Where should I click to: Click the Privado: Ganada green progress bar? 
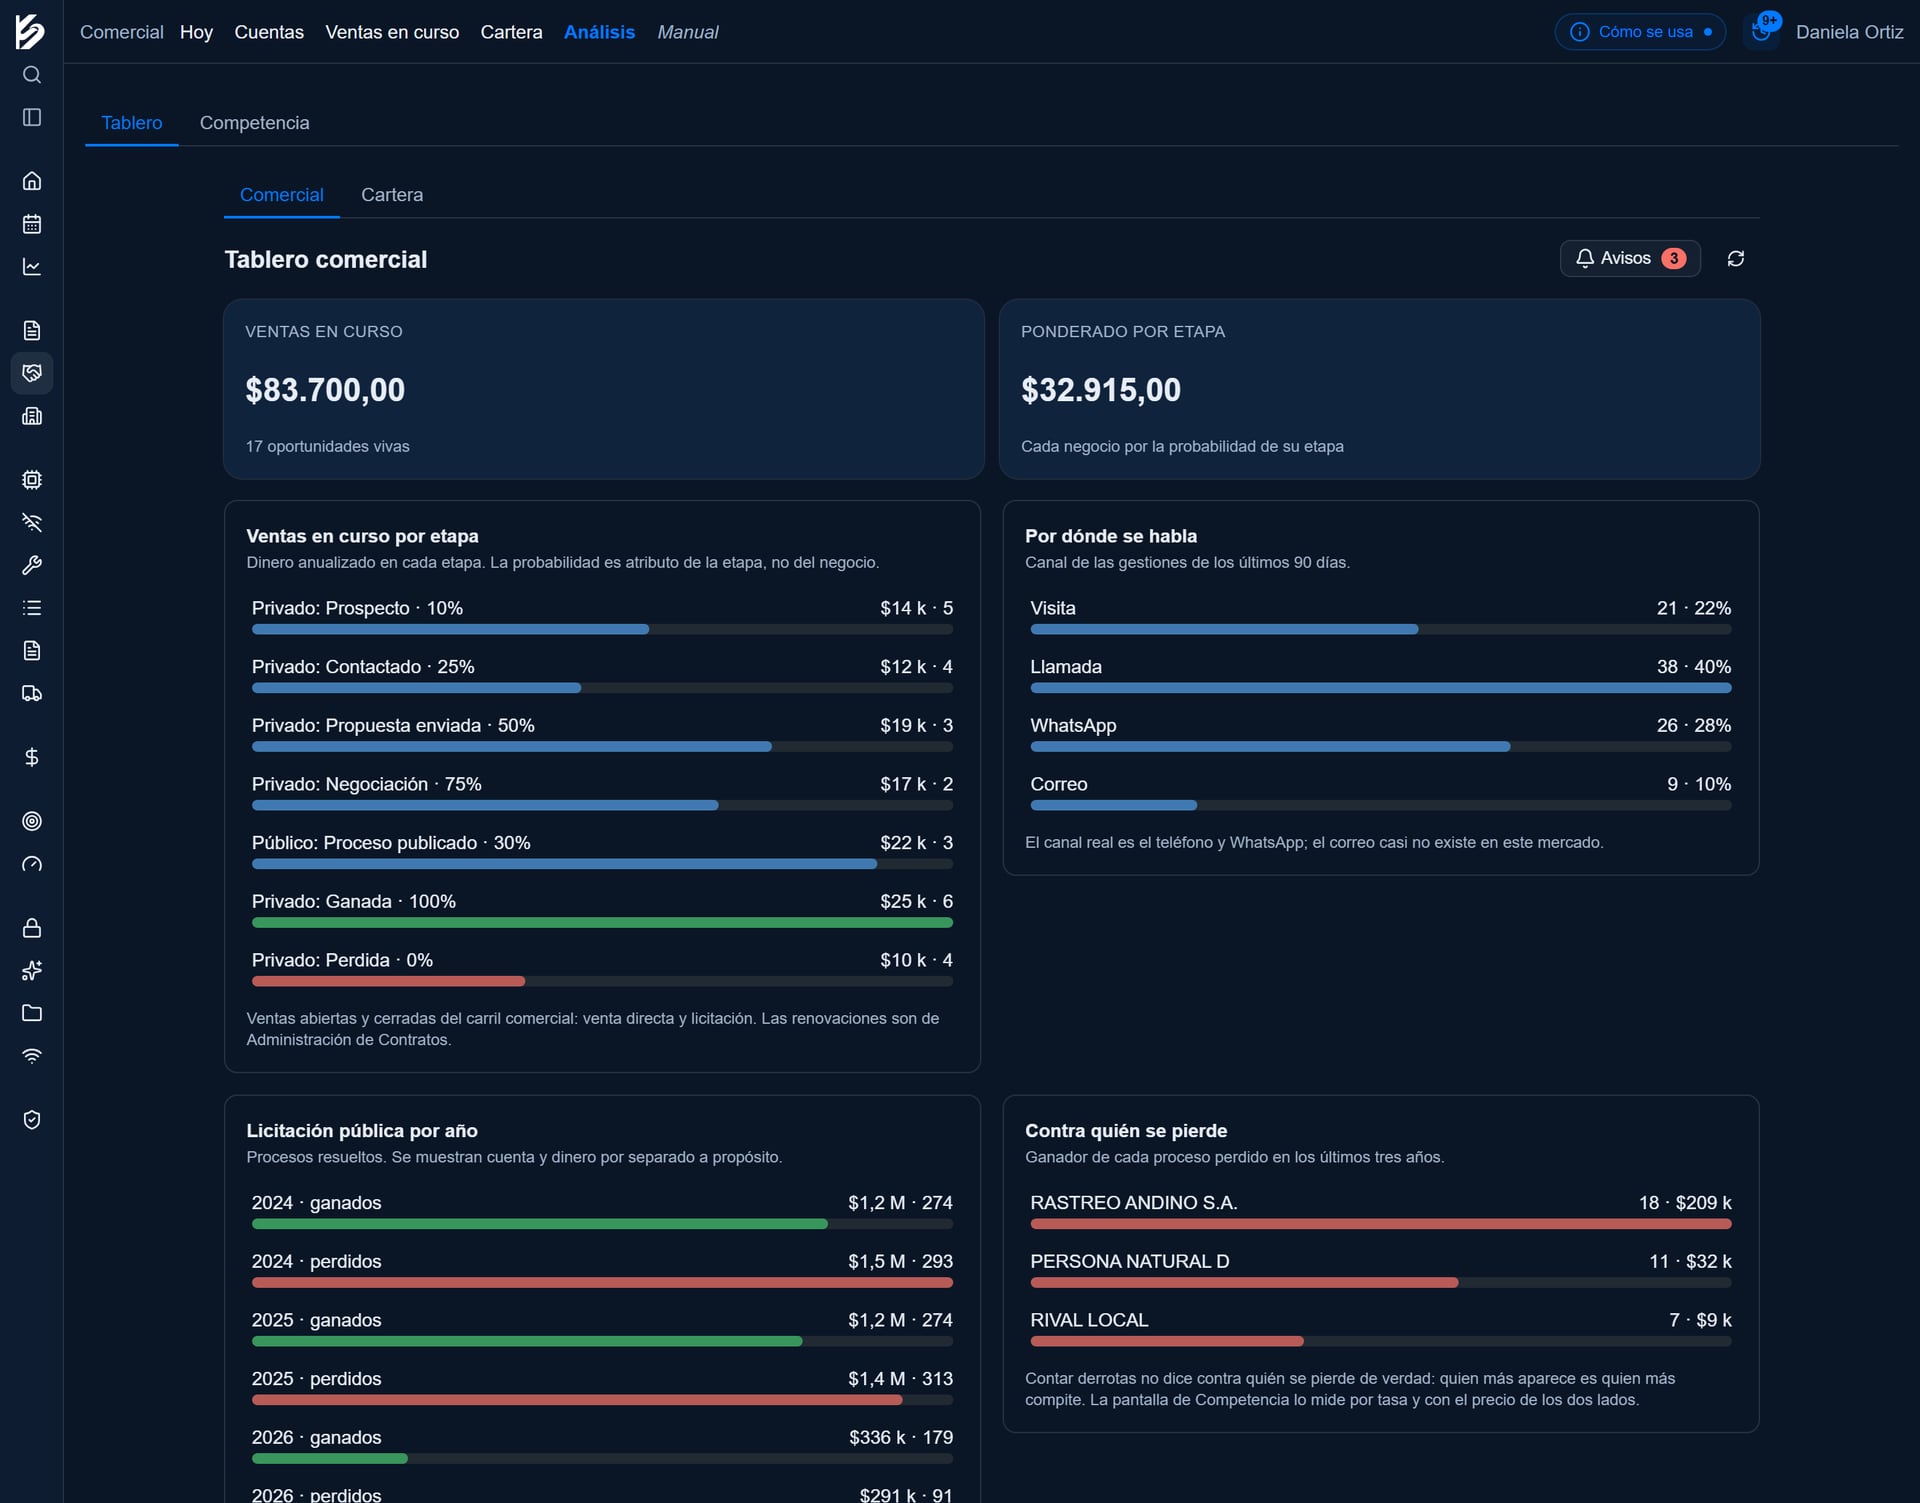[x=602, y=923]
